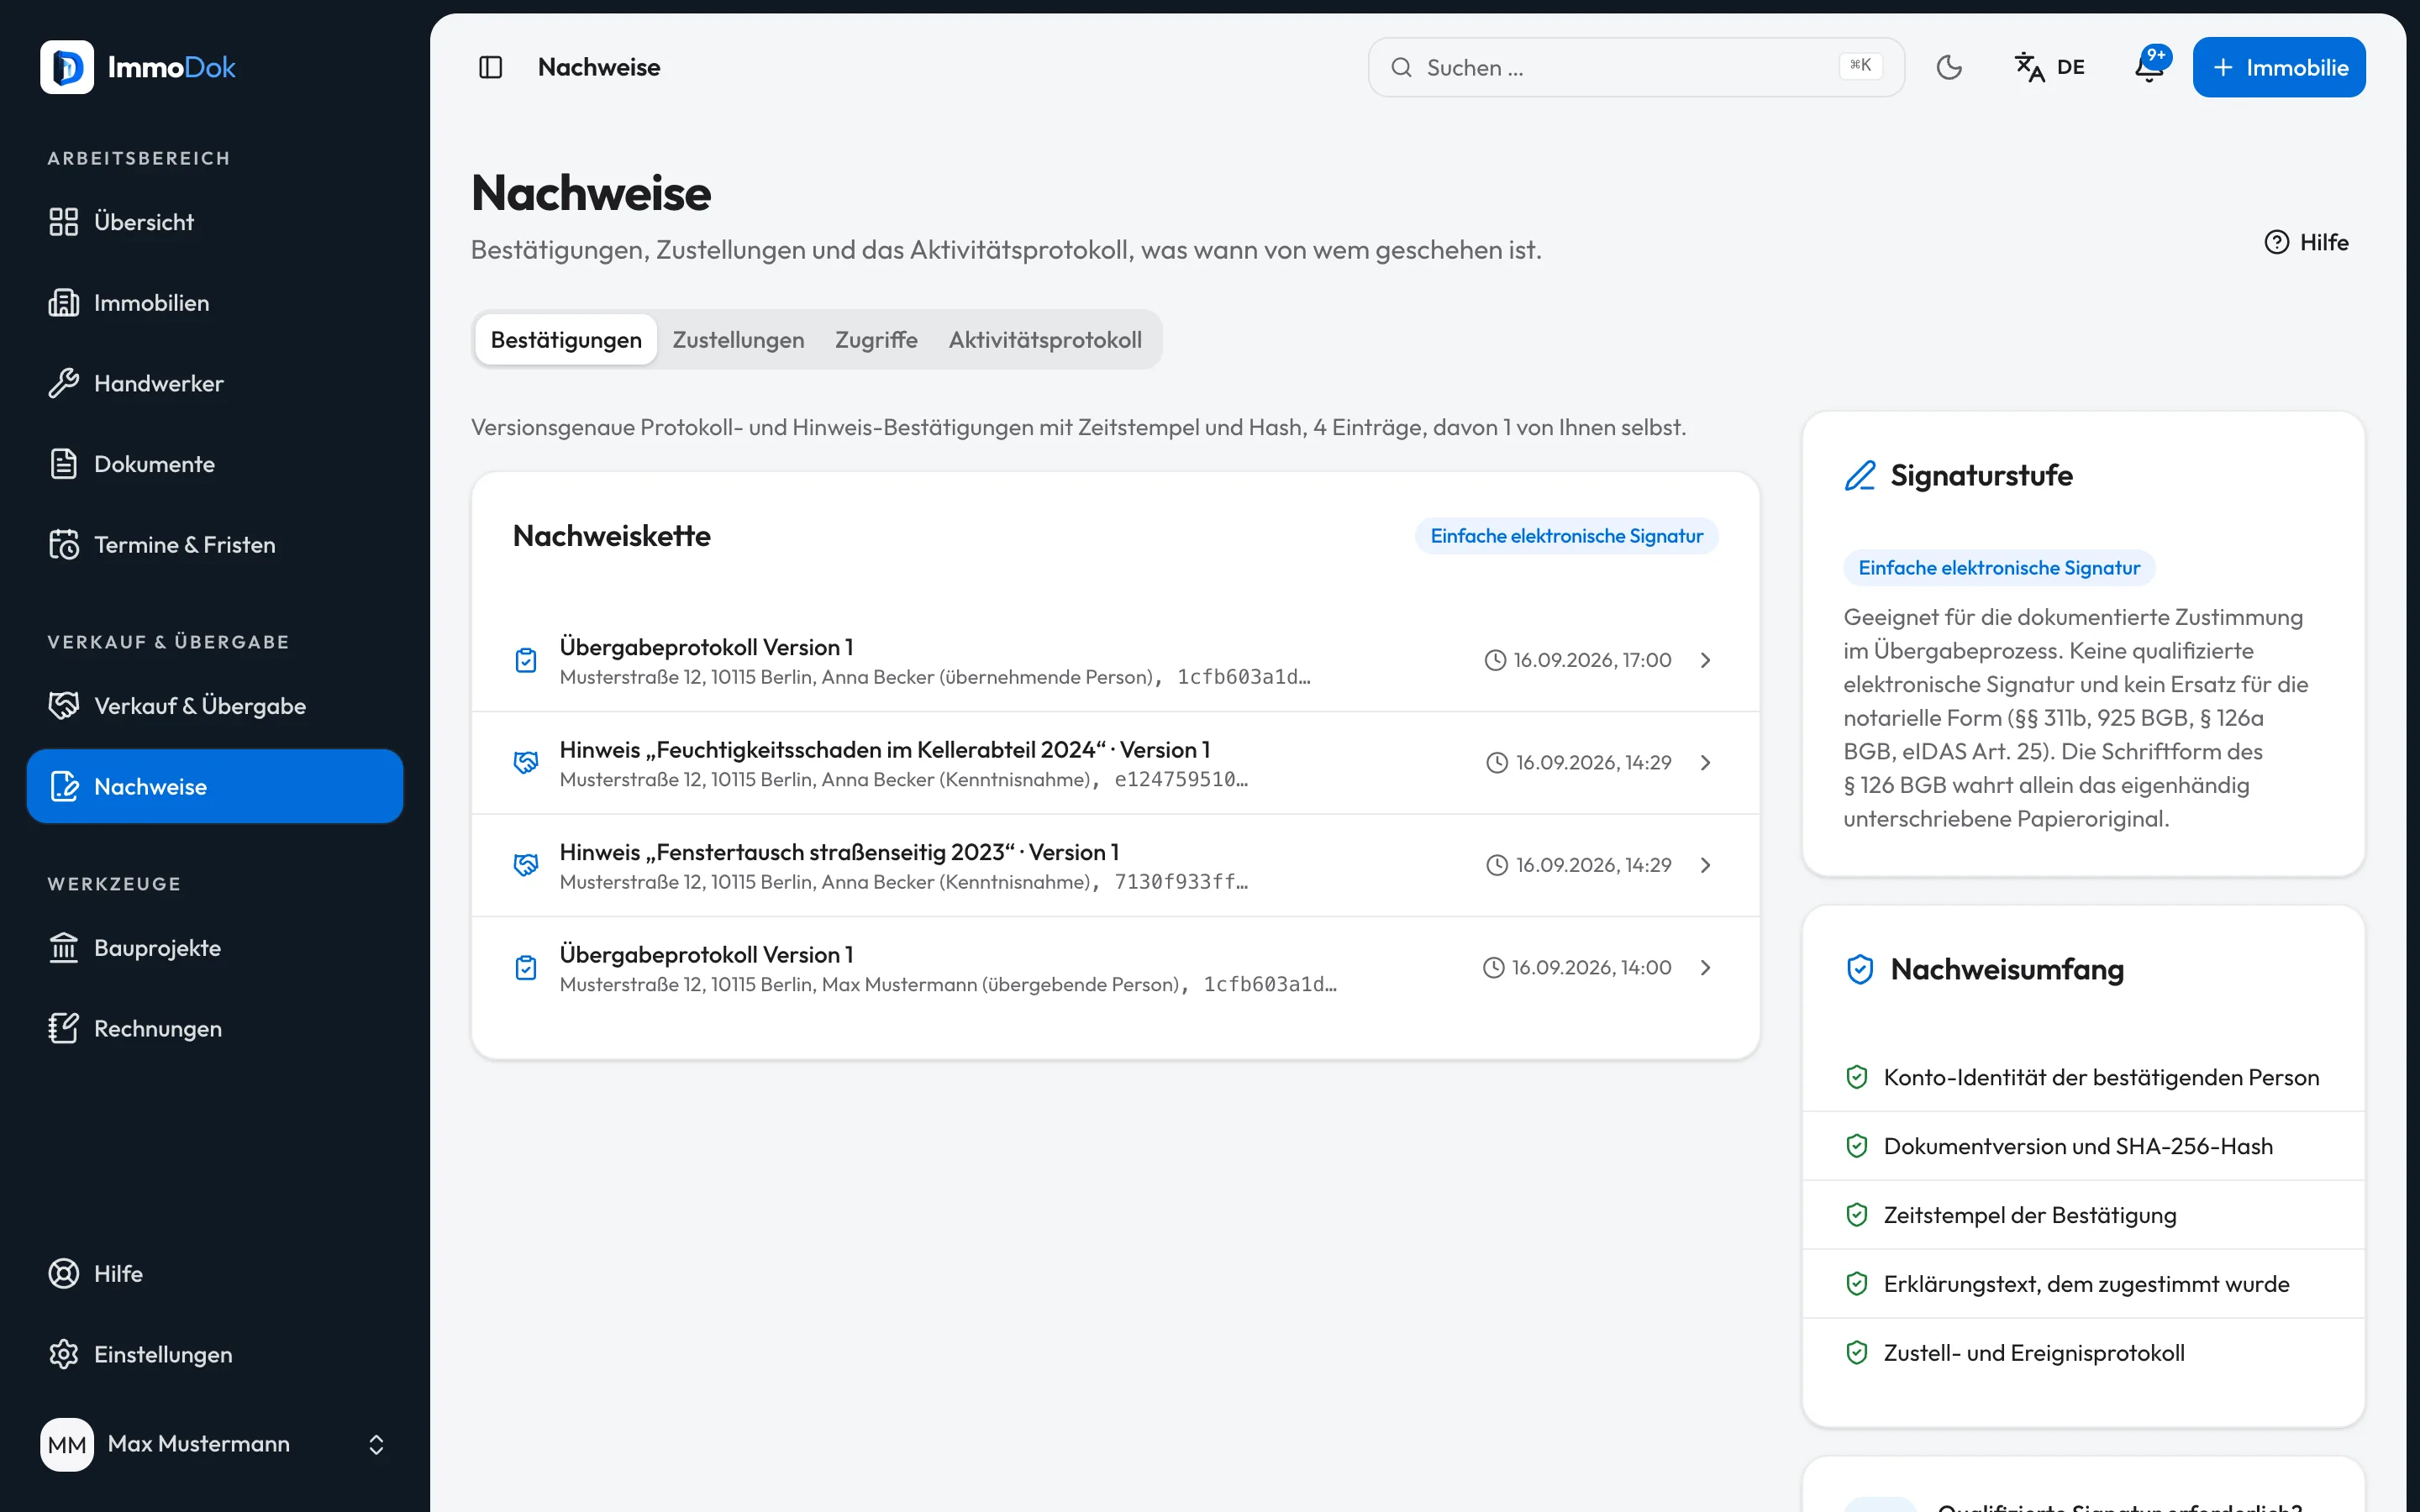Click Zeitstempel der Bestätigung item
This screenshot has height=1512, width=2420.
2083,1215
